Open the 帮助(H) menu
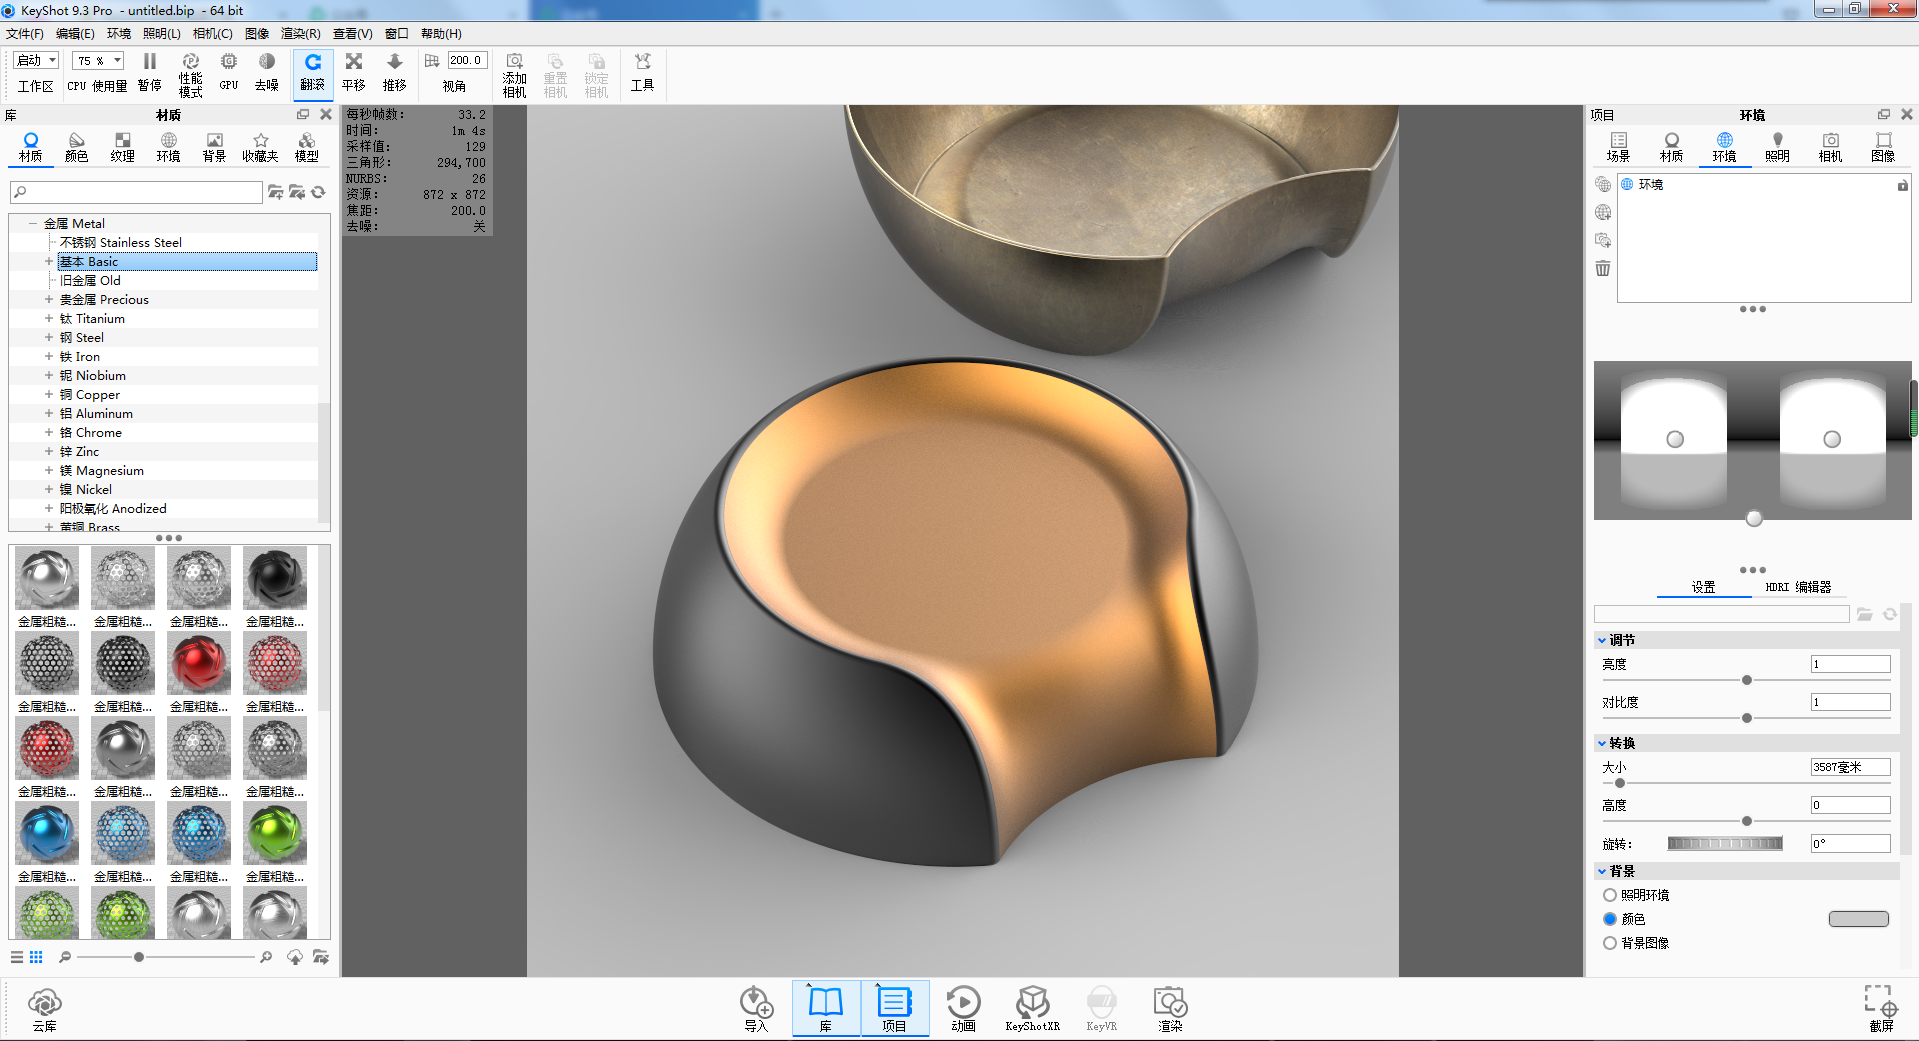The height and width of the screenshot is (1041, 1919). click(x=441, y=34)
